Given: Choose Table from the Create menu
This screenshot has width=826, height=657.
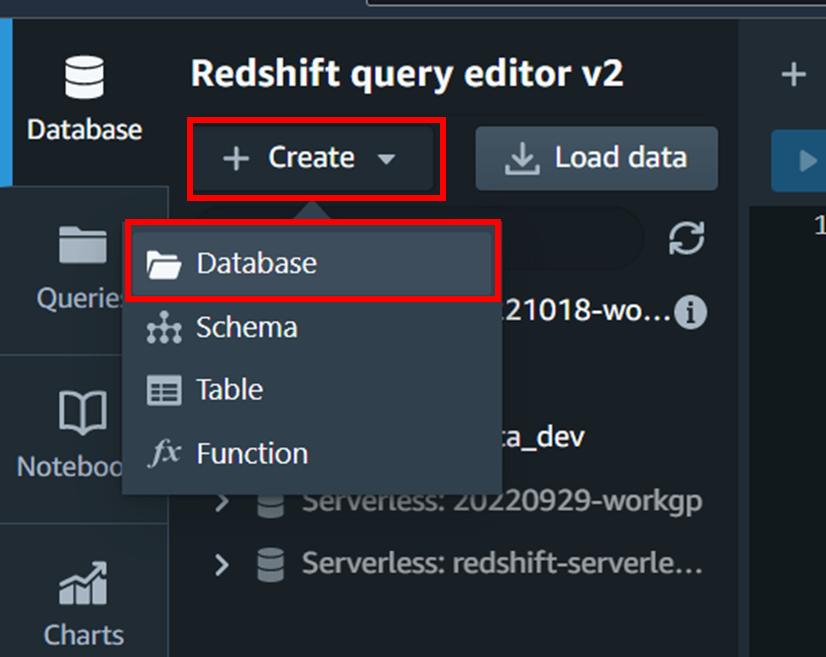Looking at the screenshot, I should (312, 390).
